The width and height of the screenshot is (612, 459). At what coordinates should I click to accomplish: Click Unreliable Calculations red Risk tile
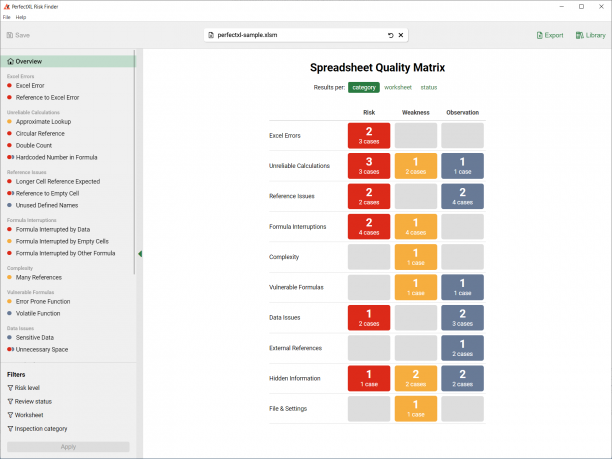(369, 166)
